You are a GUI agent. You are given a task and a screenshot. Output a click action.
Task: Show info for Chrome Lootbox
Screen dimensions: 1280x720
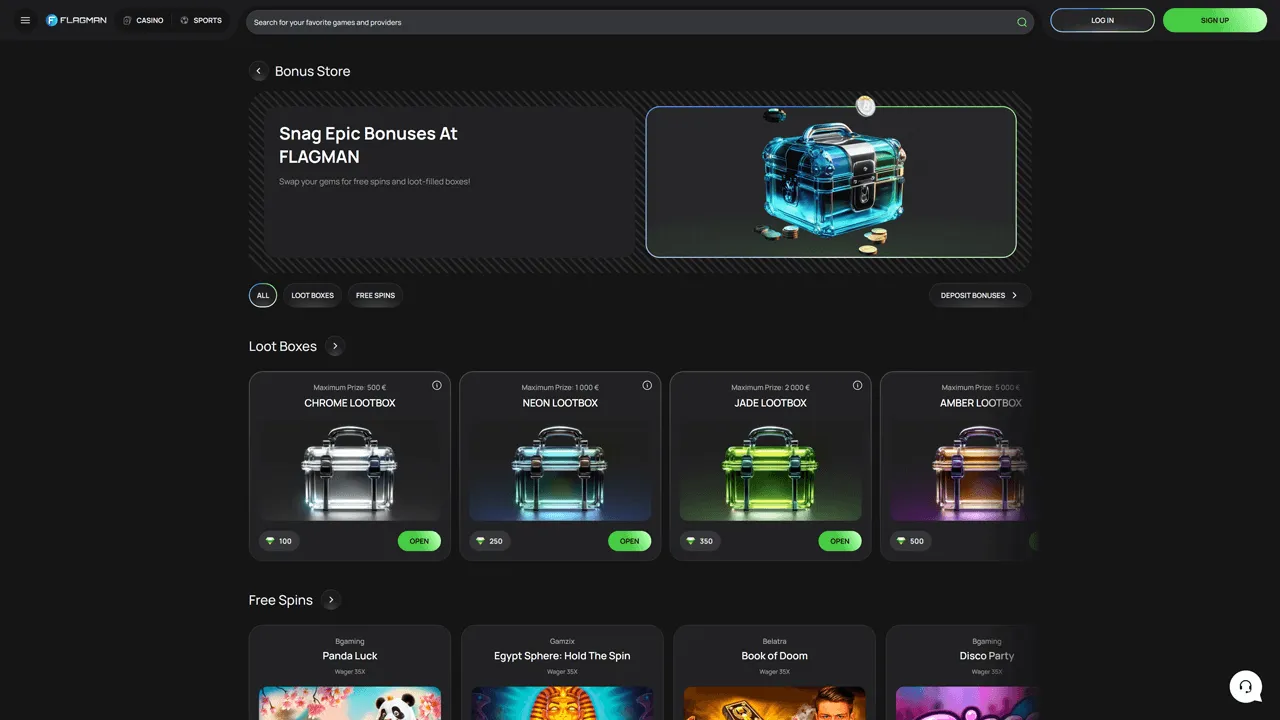(437, 385)
